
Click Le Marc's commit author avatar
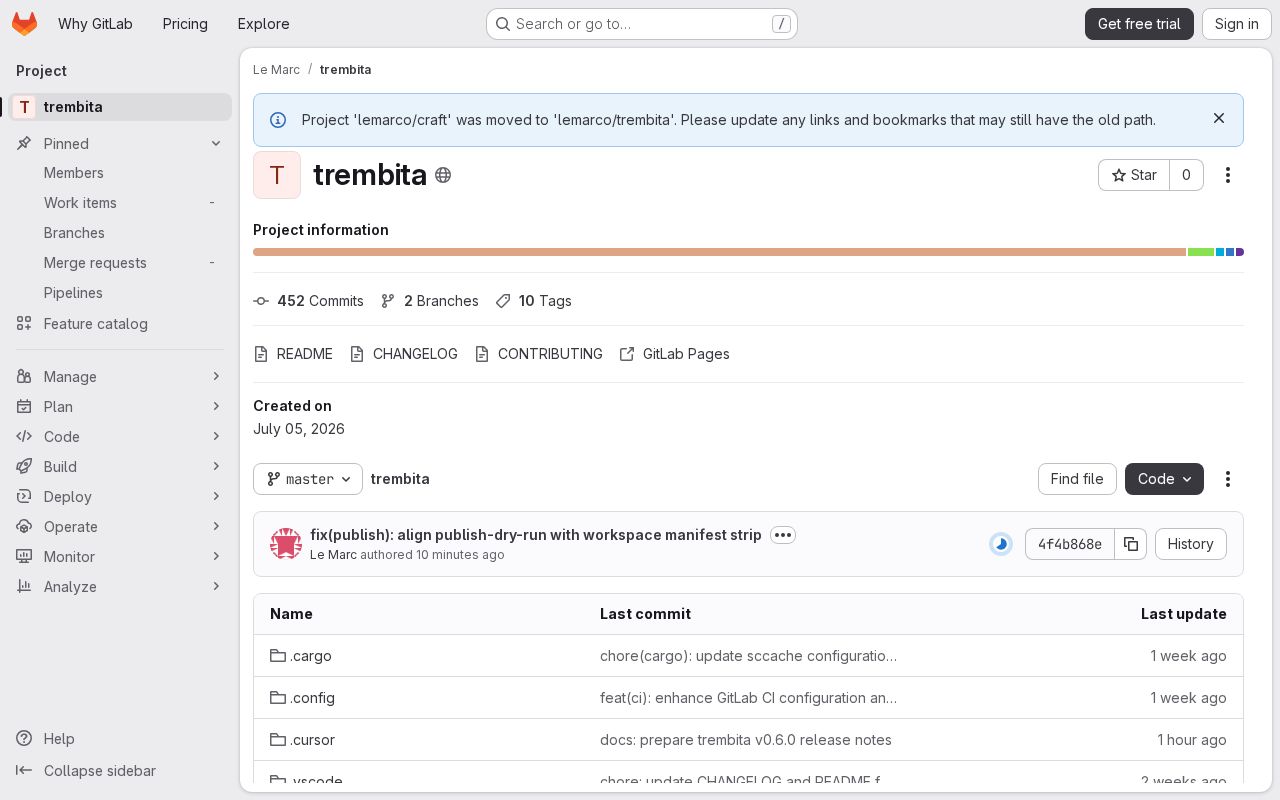click(286, 544)
